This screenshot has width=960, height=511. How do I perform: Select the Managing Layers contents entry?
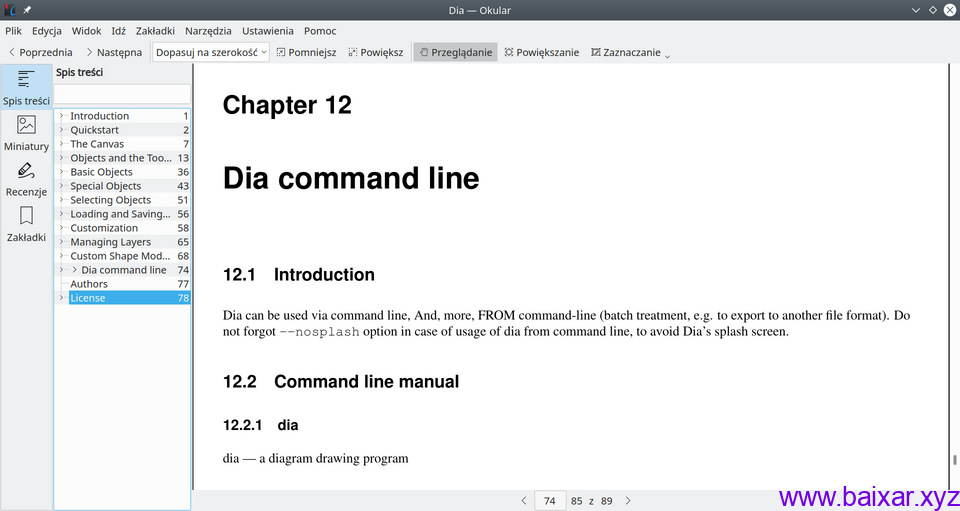click(x=110, y=242)
